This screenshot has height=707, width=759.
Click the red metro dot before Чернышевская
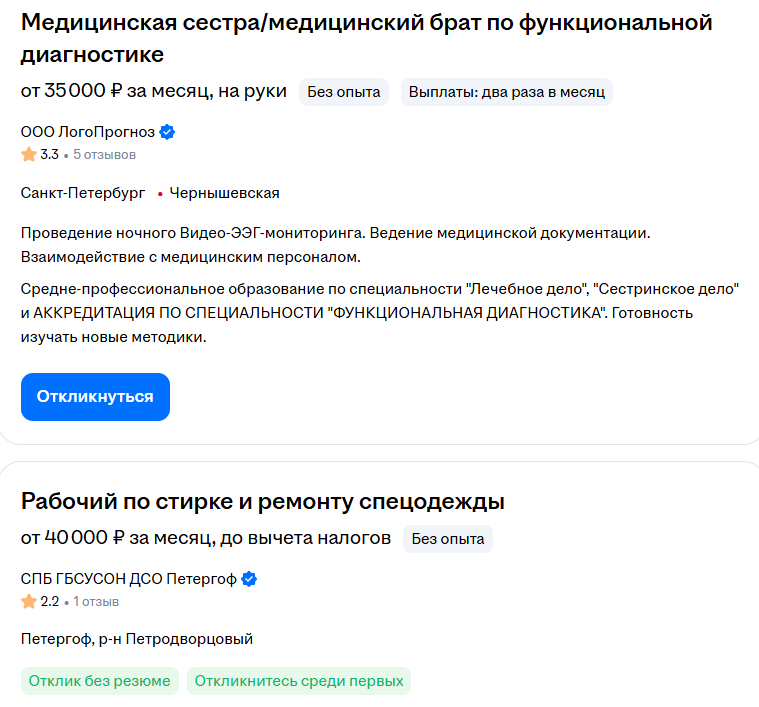tap(160, 194)
